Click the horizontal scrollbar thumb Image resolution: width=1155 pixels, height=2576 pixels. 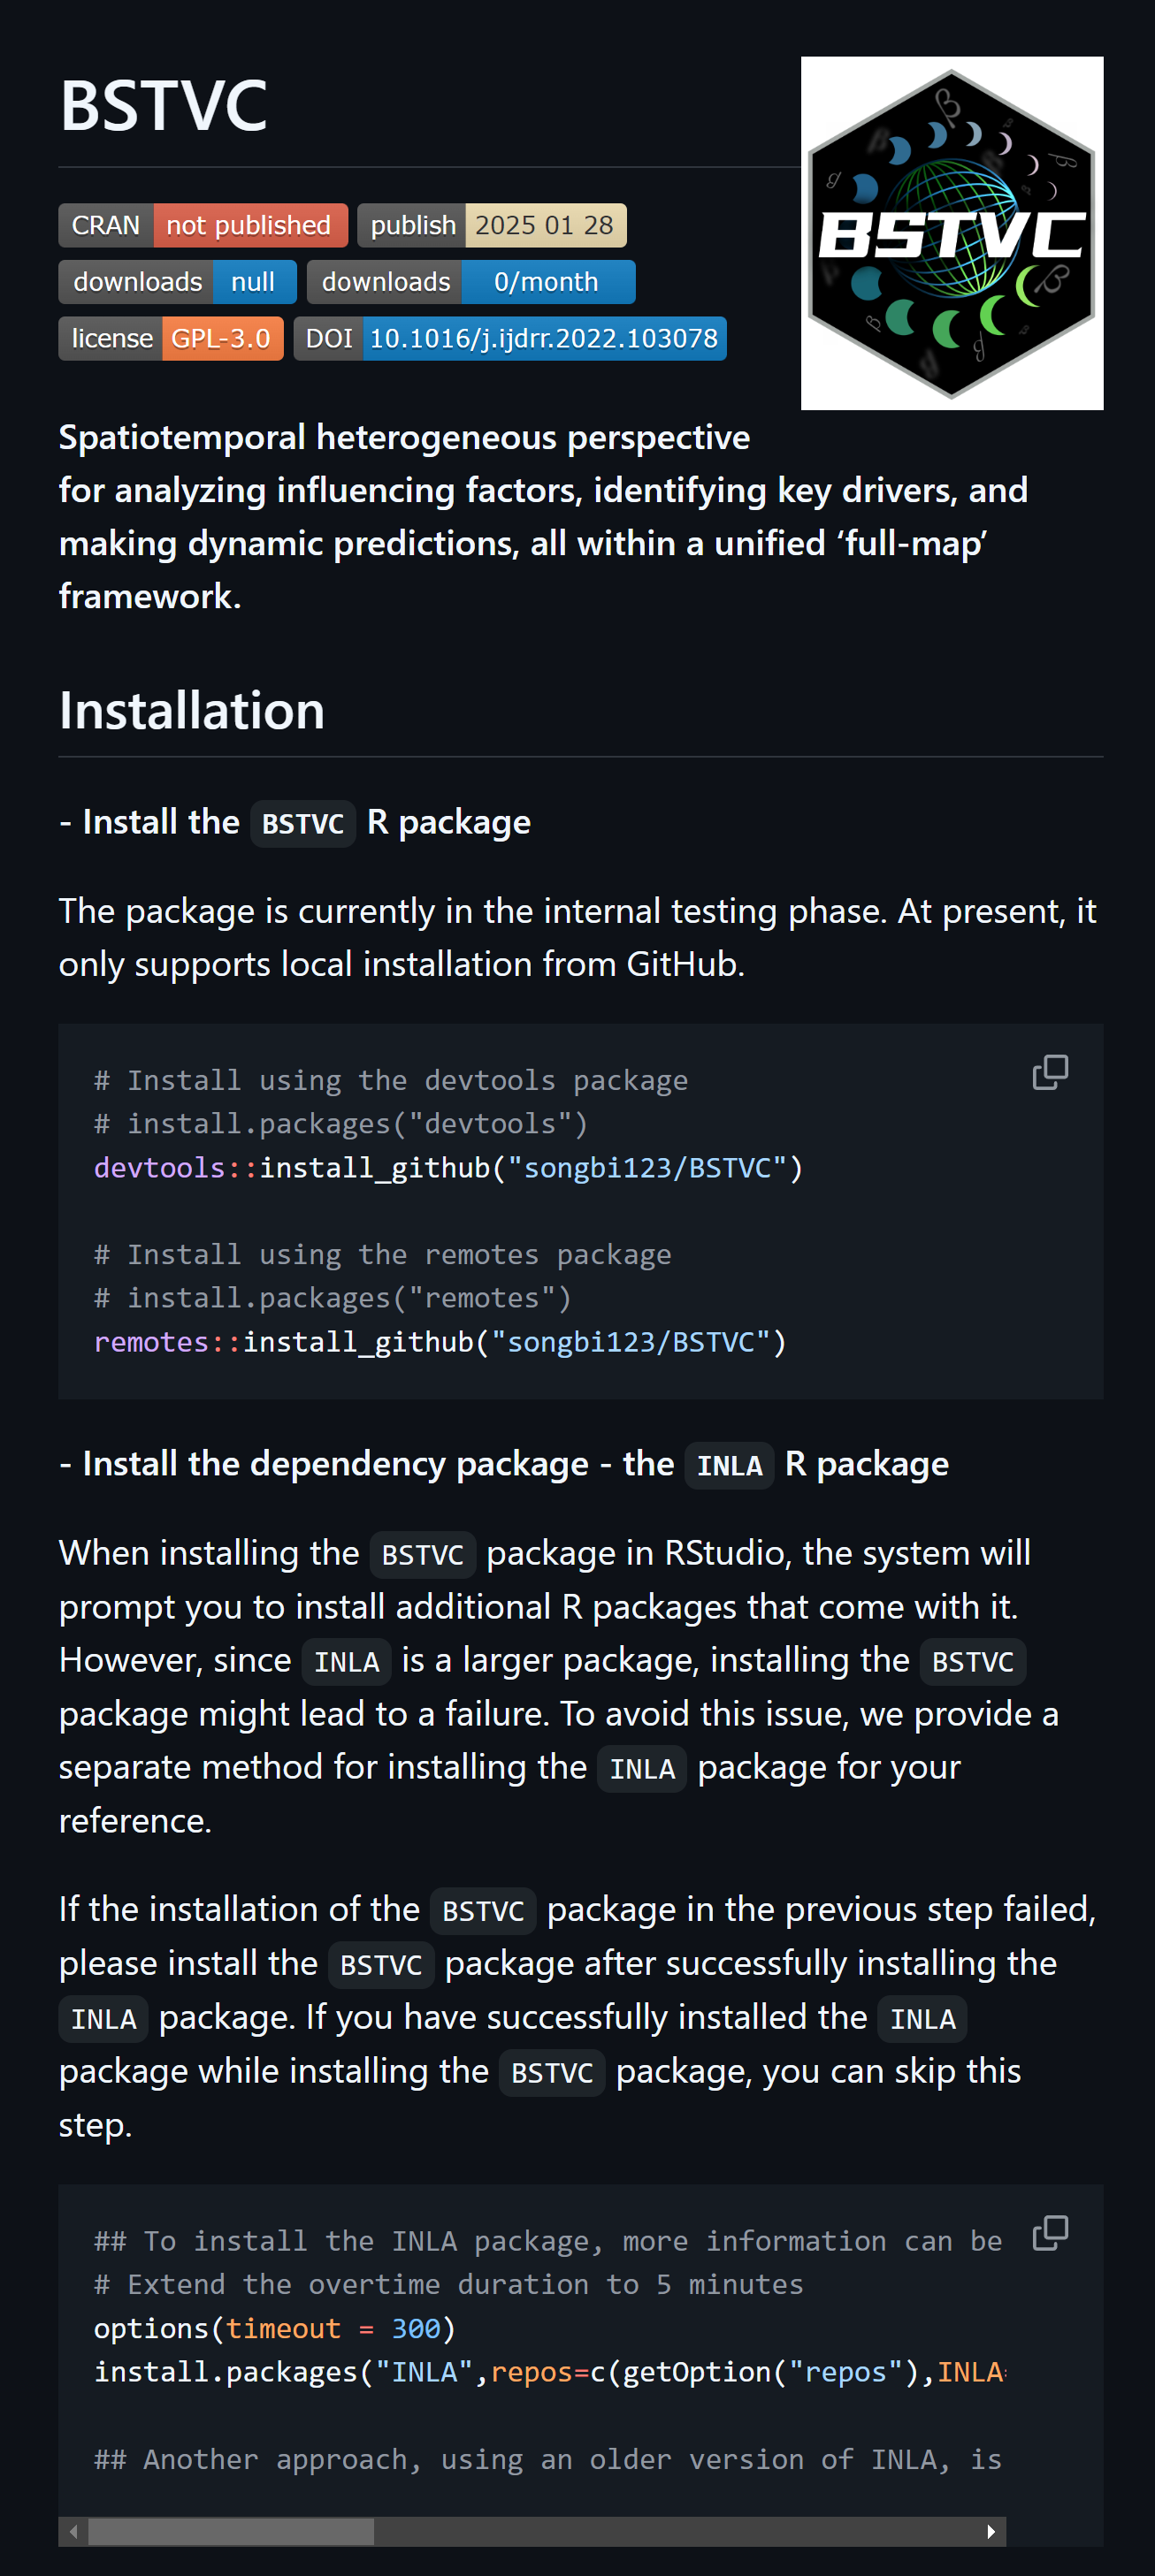(x=231, y=2531)
